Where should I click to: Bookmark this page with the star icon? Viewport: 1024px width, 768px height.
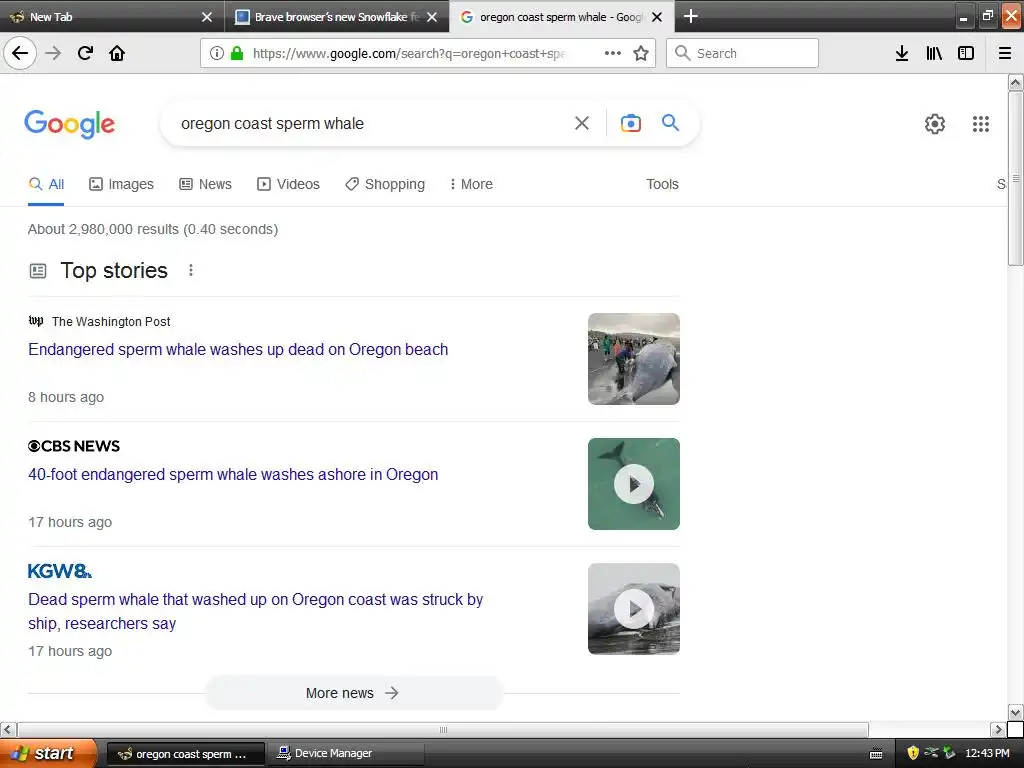(x=641, y=53)
